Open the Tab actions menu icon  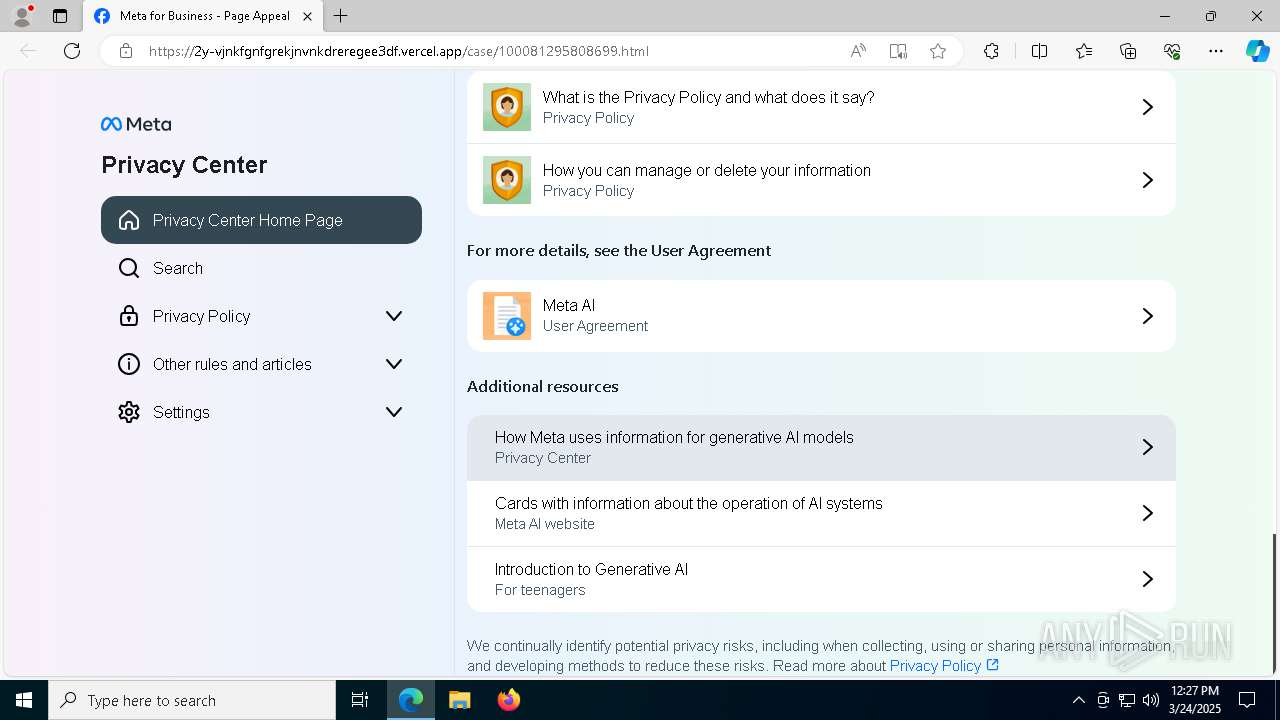pos(60,16)
